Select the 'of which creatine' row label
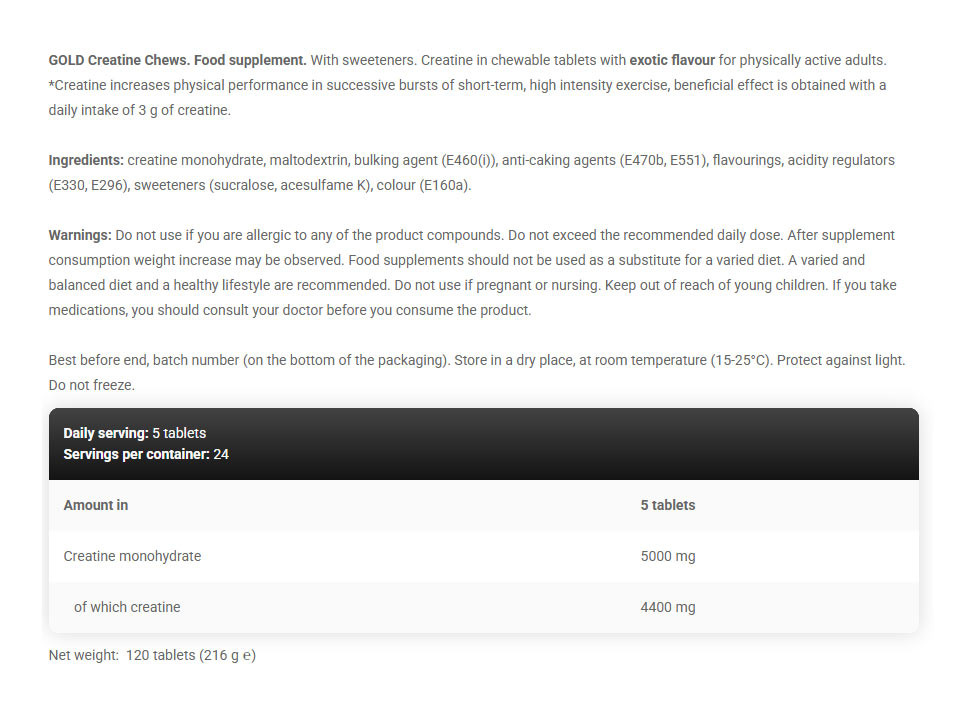Screen dimensions: 975x718 click(127, 607)
